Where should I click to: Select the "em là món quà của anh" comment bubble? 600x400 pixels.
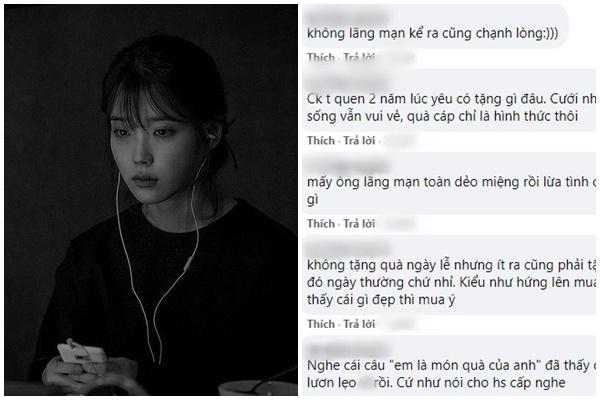(449, 365)
